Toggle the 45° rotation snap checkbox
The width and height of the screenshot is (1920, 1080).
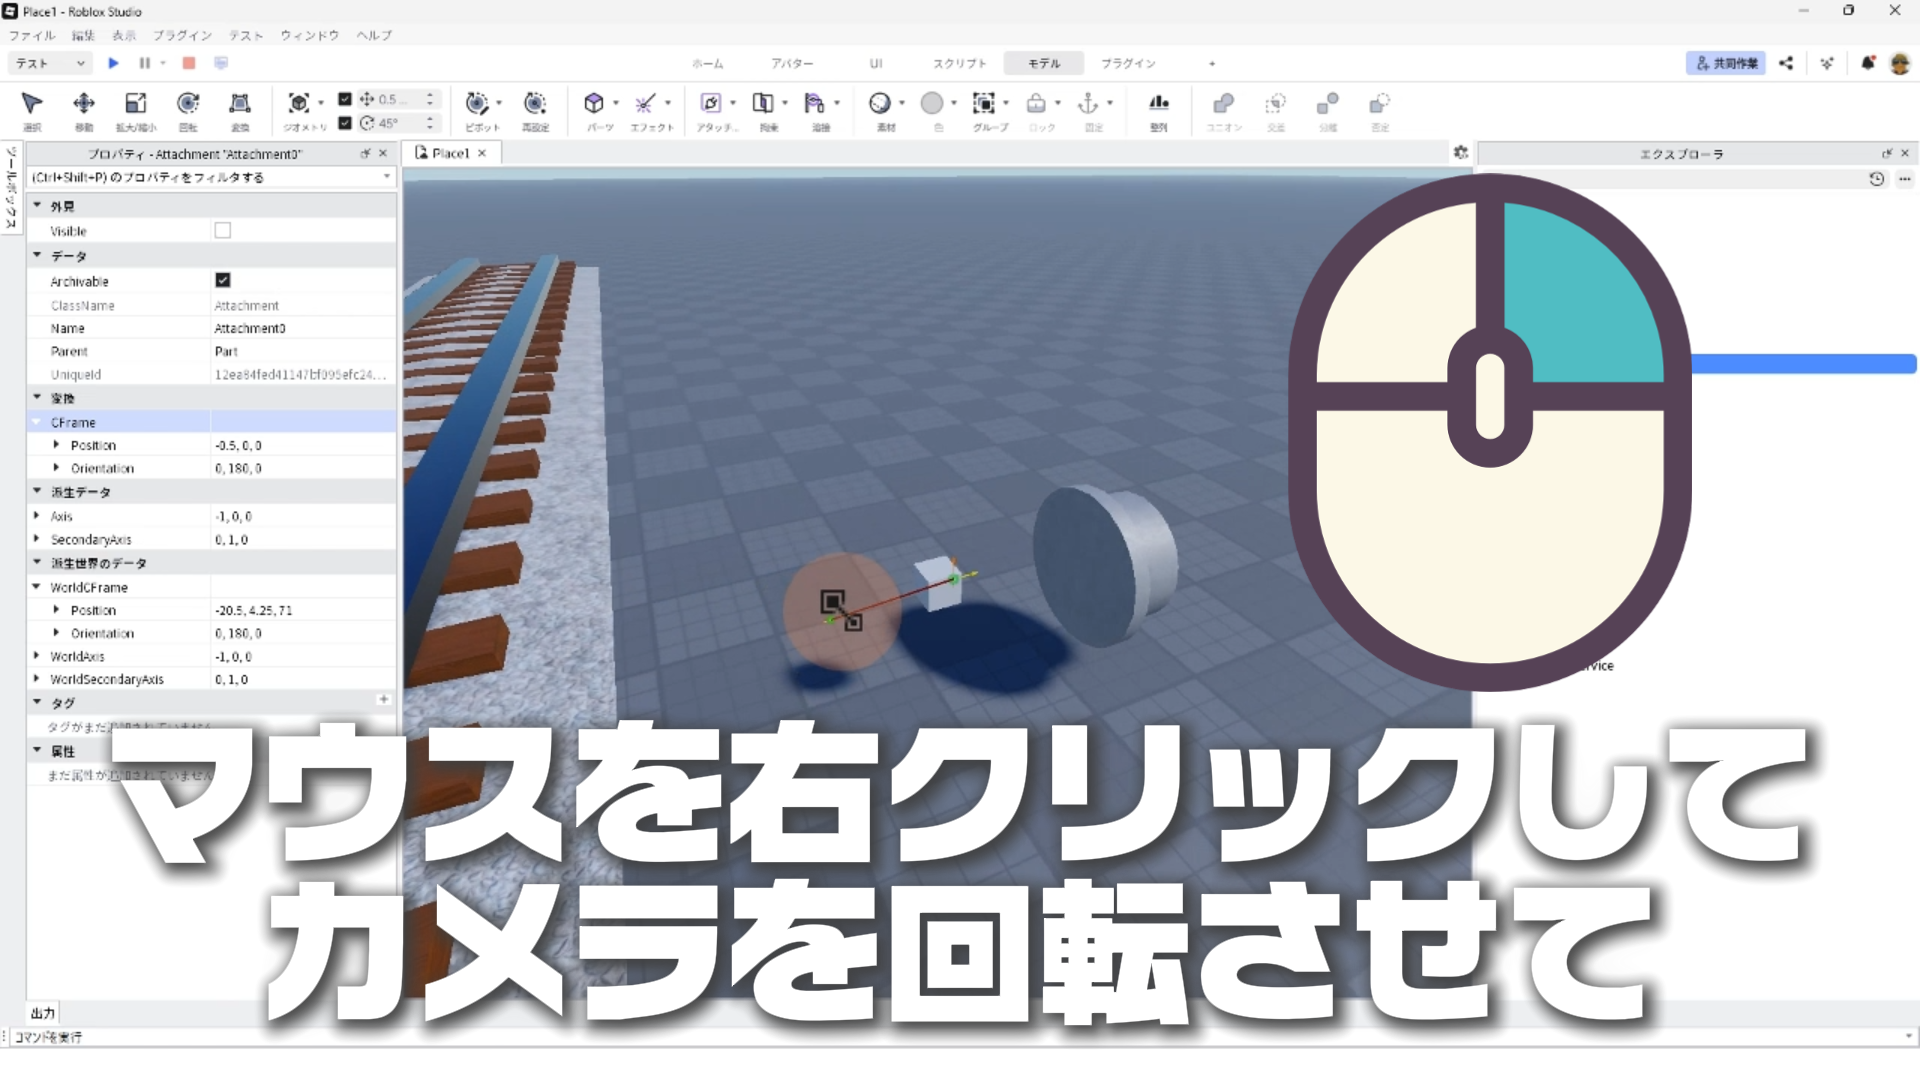345,123
